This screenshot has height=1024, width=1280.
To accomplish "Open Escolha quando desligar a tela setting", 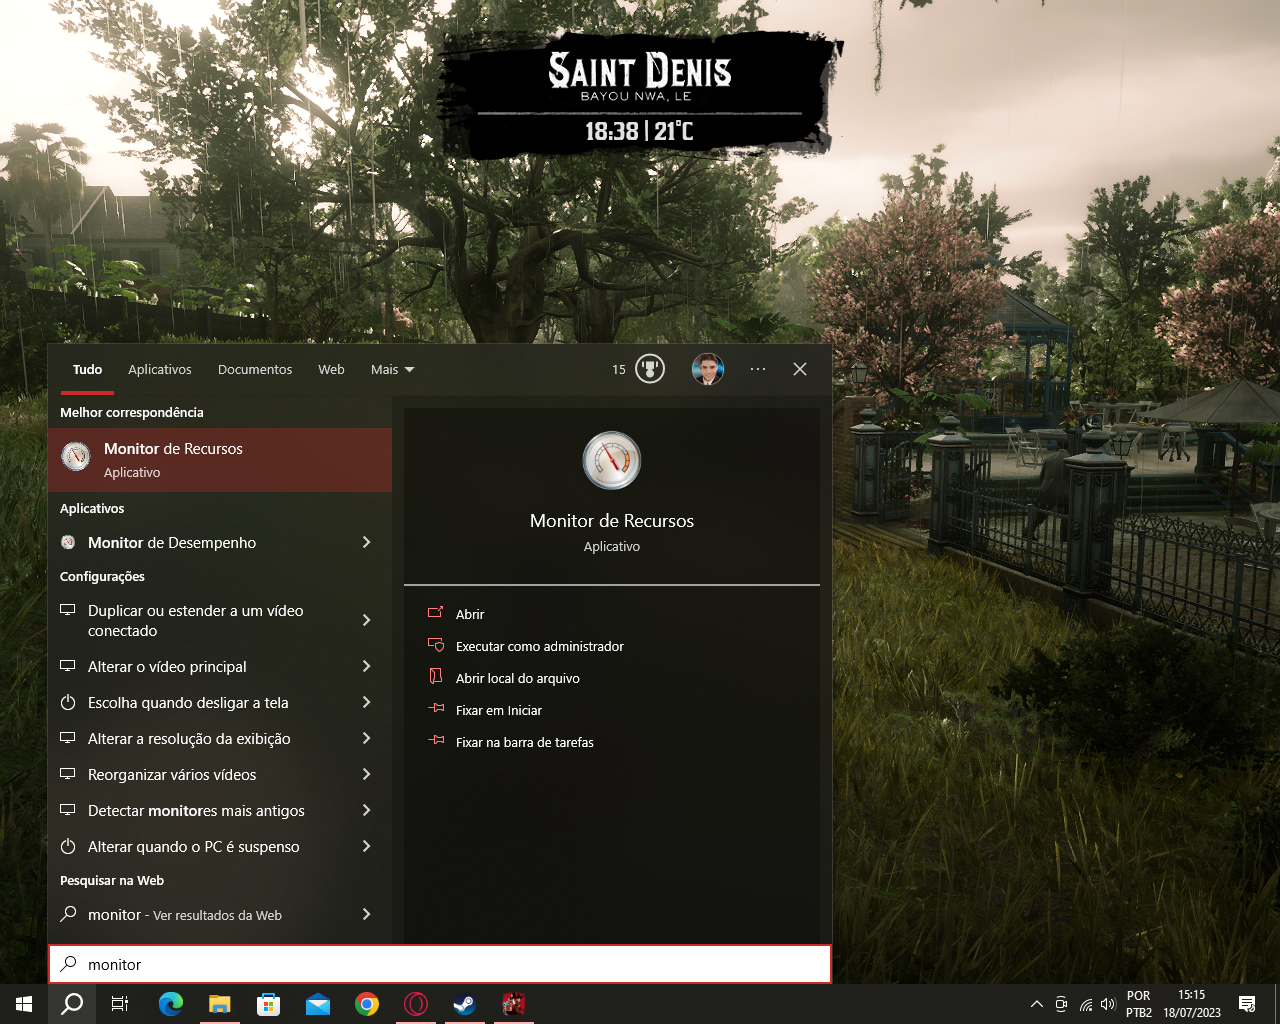I will pos(188,702).
